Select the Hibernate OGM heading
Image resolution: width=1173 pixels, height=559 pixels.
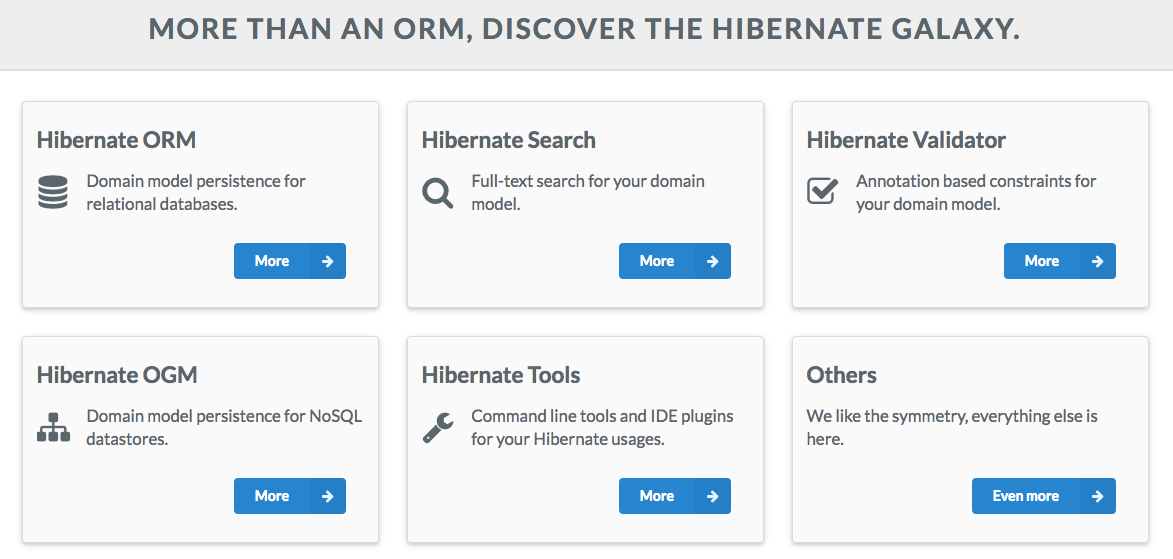pos(117,375)
